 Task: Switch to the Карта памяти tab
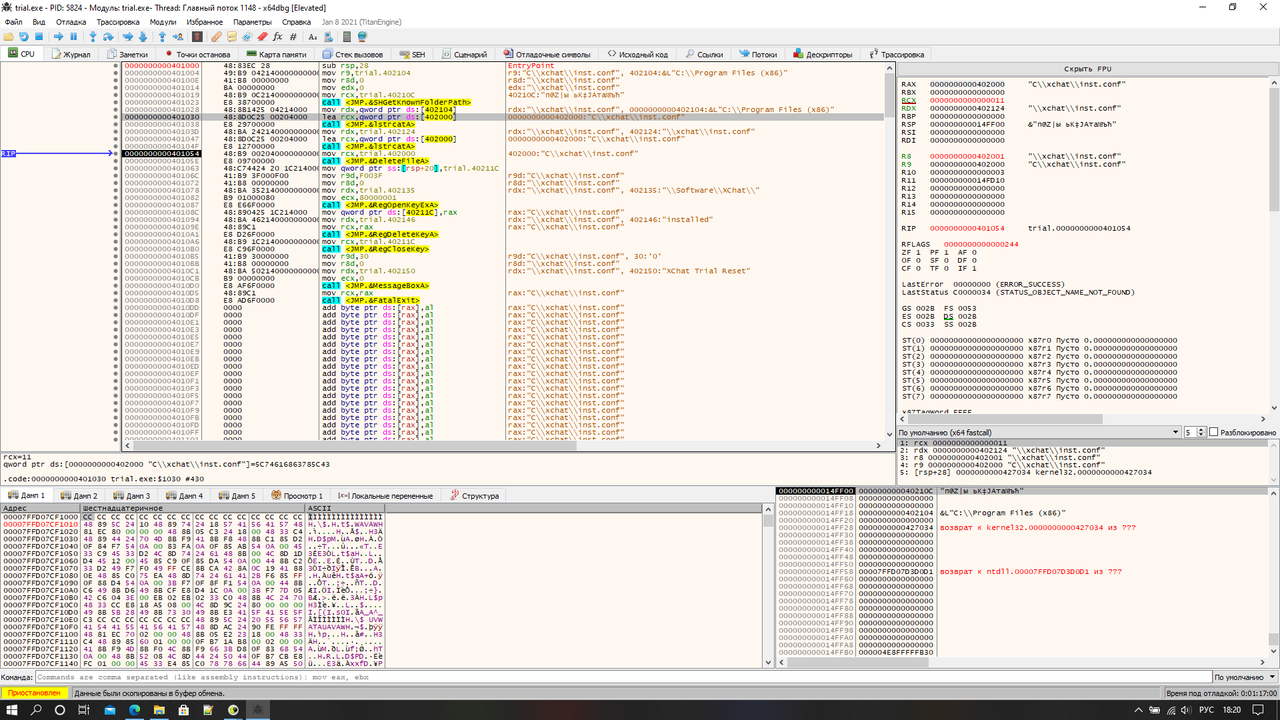(275, 54)
